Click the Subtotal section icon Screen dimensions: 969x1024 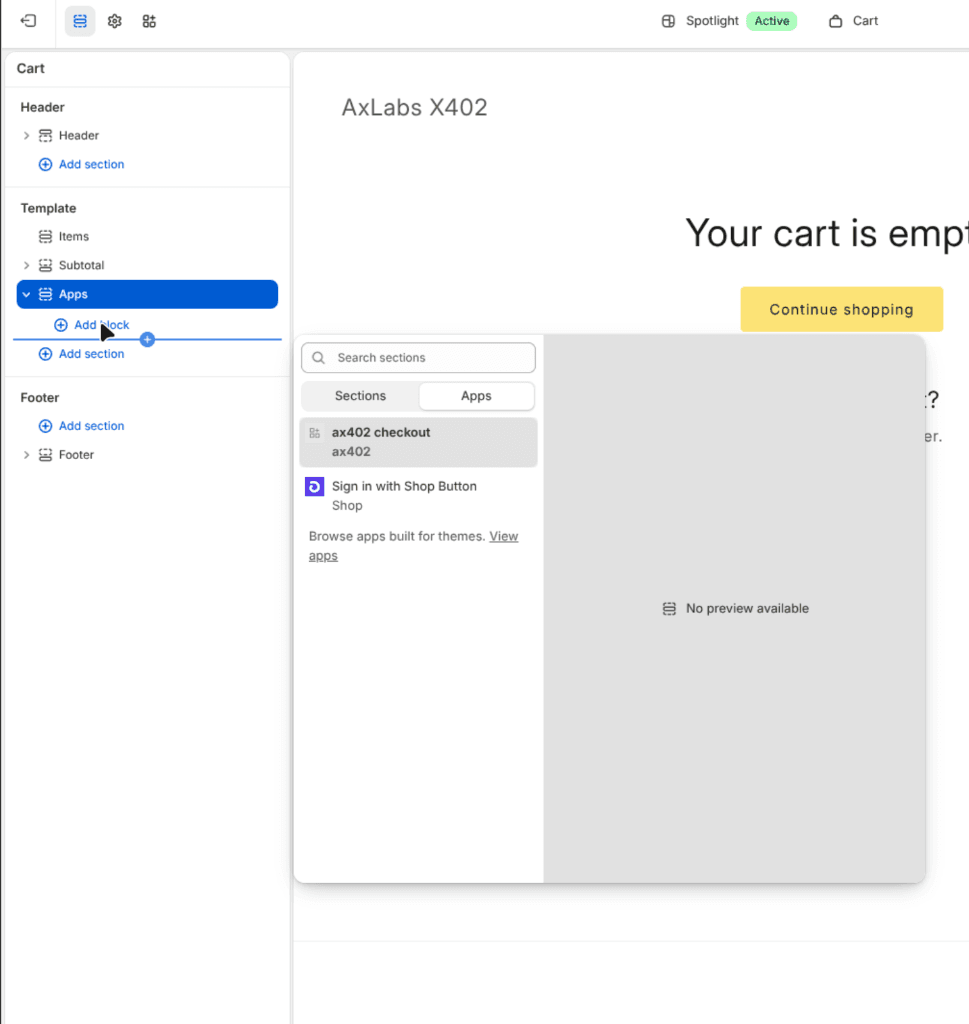(x=45, y=265)
